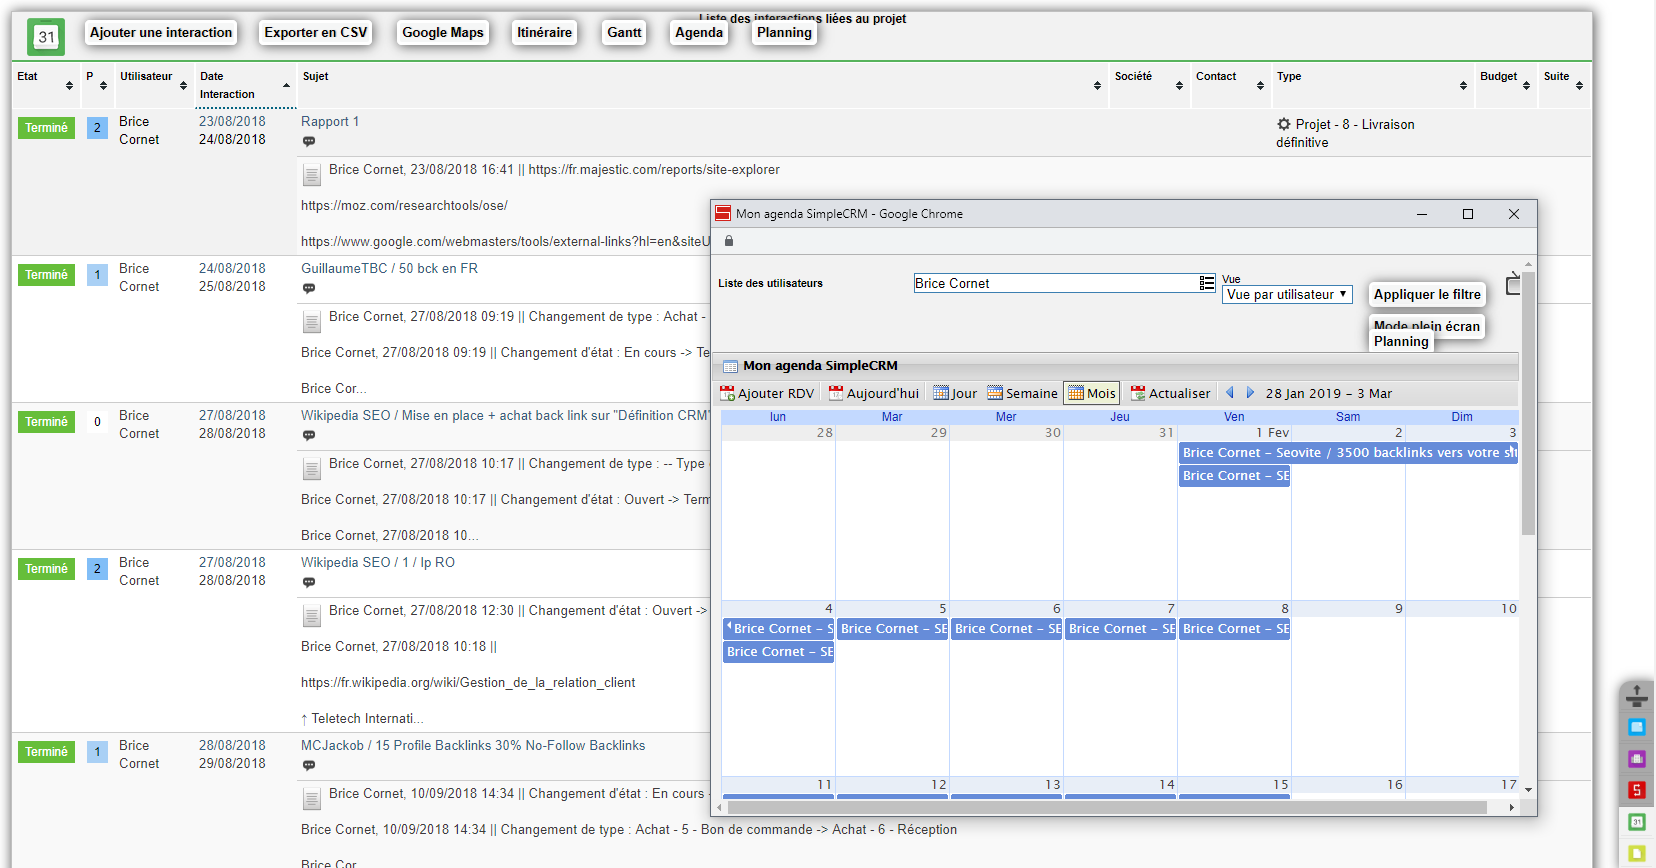The image size is (1656, 868).
Task: Click note icon beside Brice Cornet 23/08/2018 16:41
Action: pos(312,175)
